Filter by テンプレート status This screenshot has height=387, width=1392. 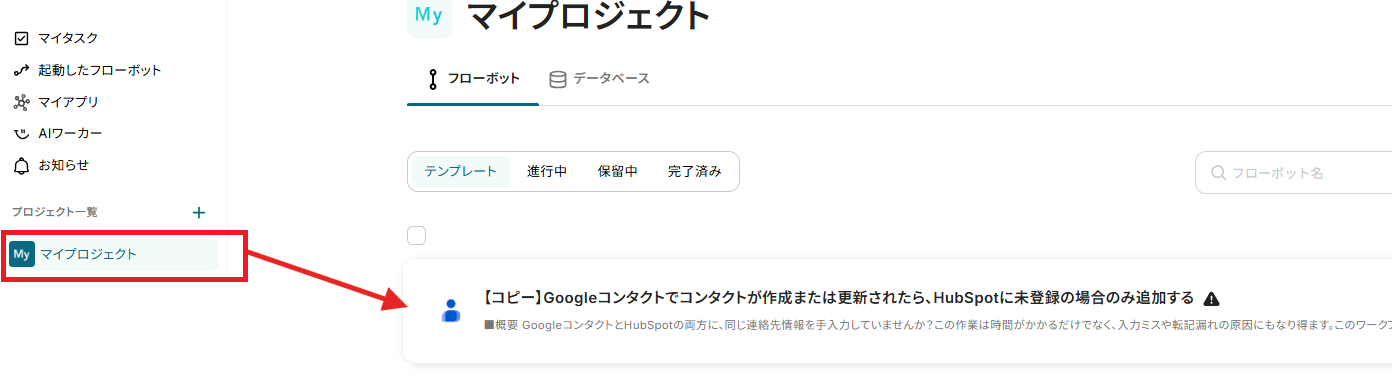tap(460, 172)
